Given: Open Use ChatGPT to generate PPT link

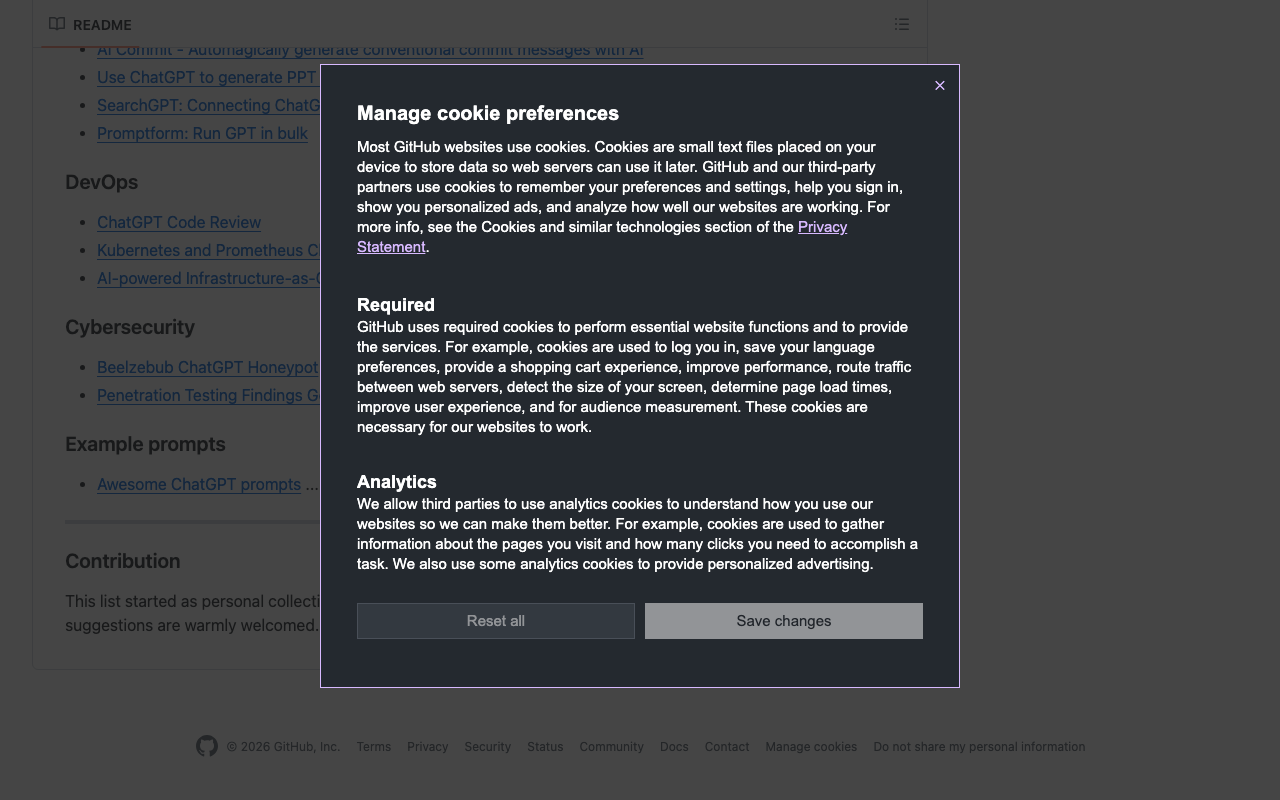Looking at the screenshot, I should [207, 77].
